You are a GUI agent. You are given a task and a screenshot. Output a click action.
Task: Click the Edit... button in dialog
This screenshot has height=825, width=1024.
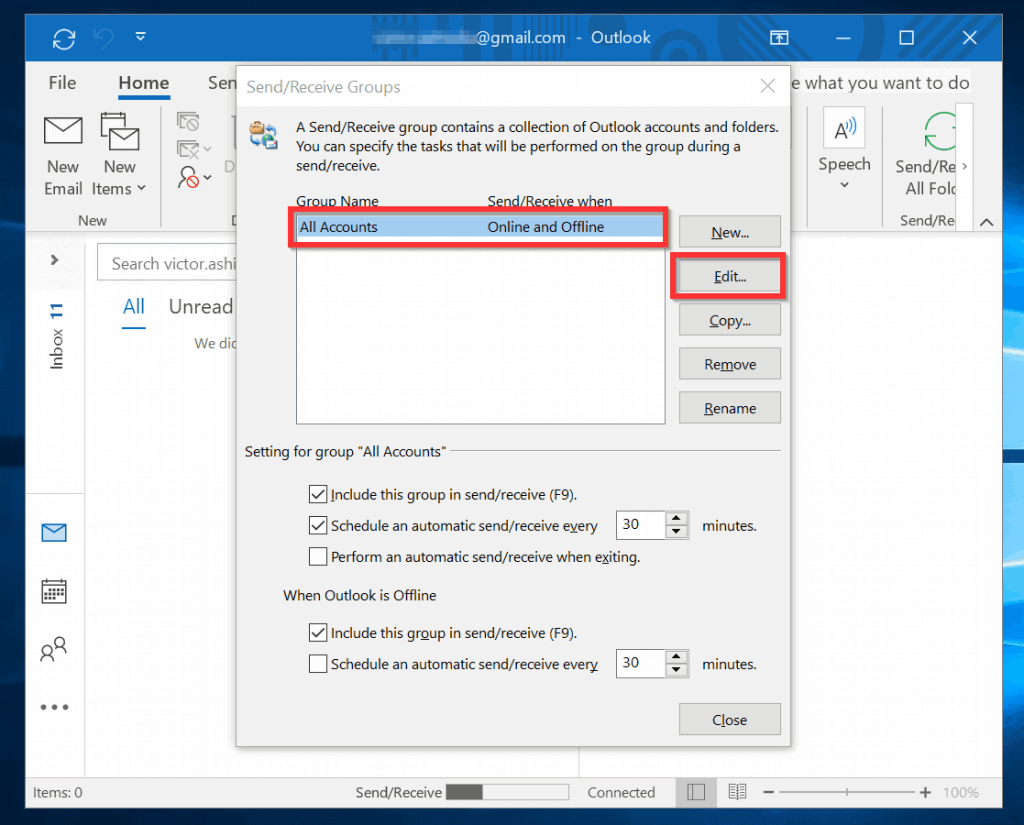pos(729,277)
